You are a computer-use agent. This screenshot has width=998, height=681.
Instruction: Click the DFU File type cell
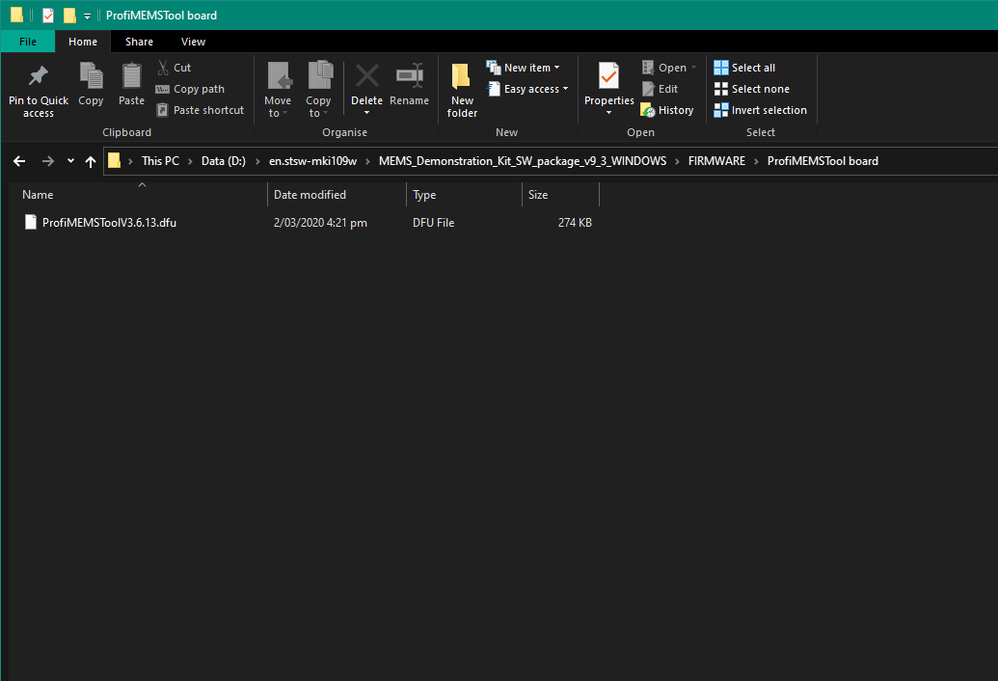(433, 223)
